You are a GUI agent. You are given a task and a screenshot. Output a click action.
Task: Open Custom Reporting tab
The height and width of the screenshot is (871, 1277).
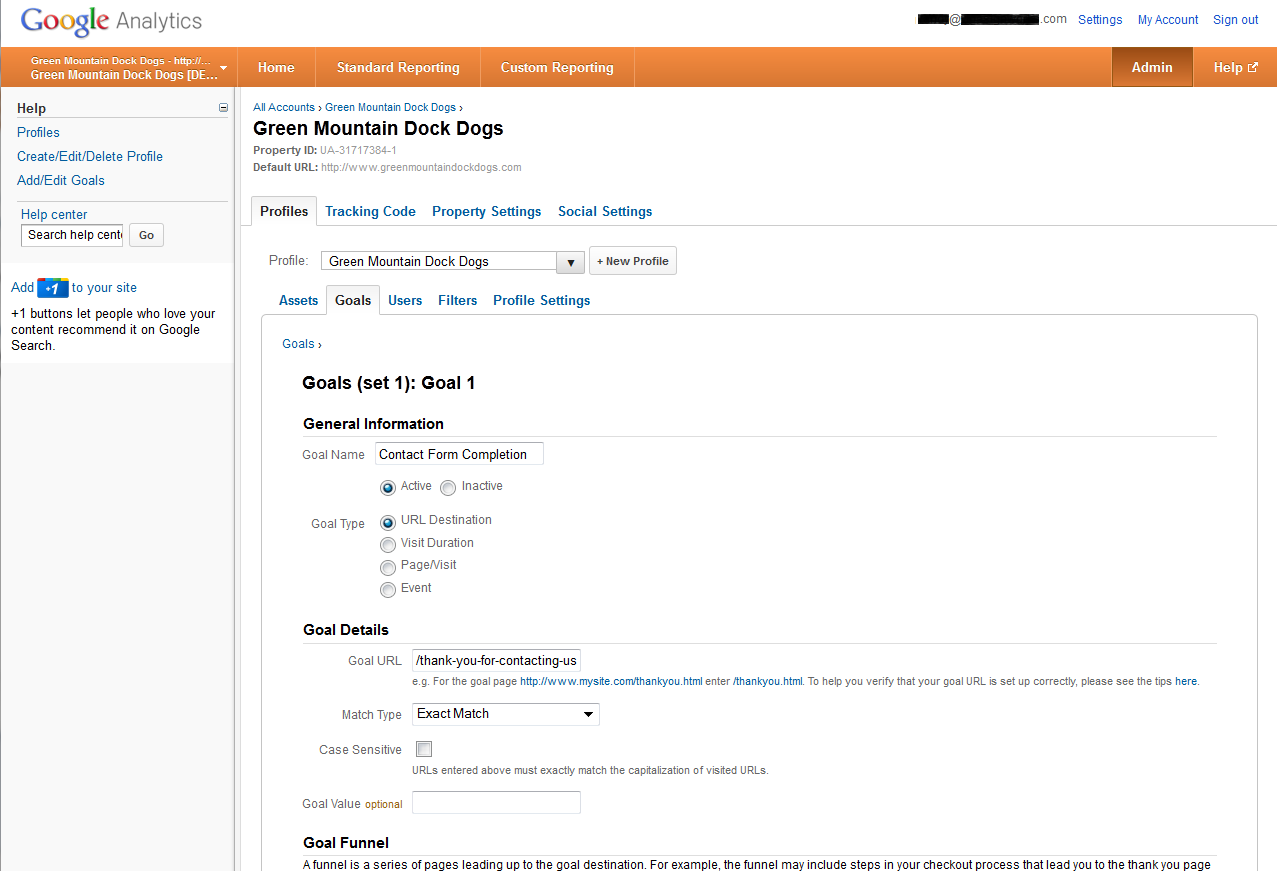(x=557, y=68)
